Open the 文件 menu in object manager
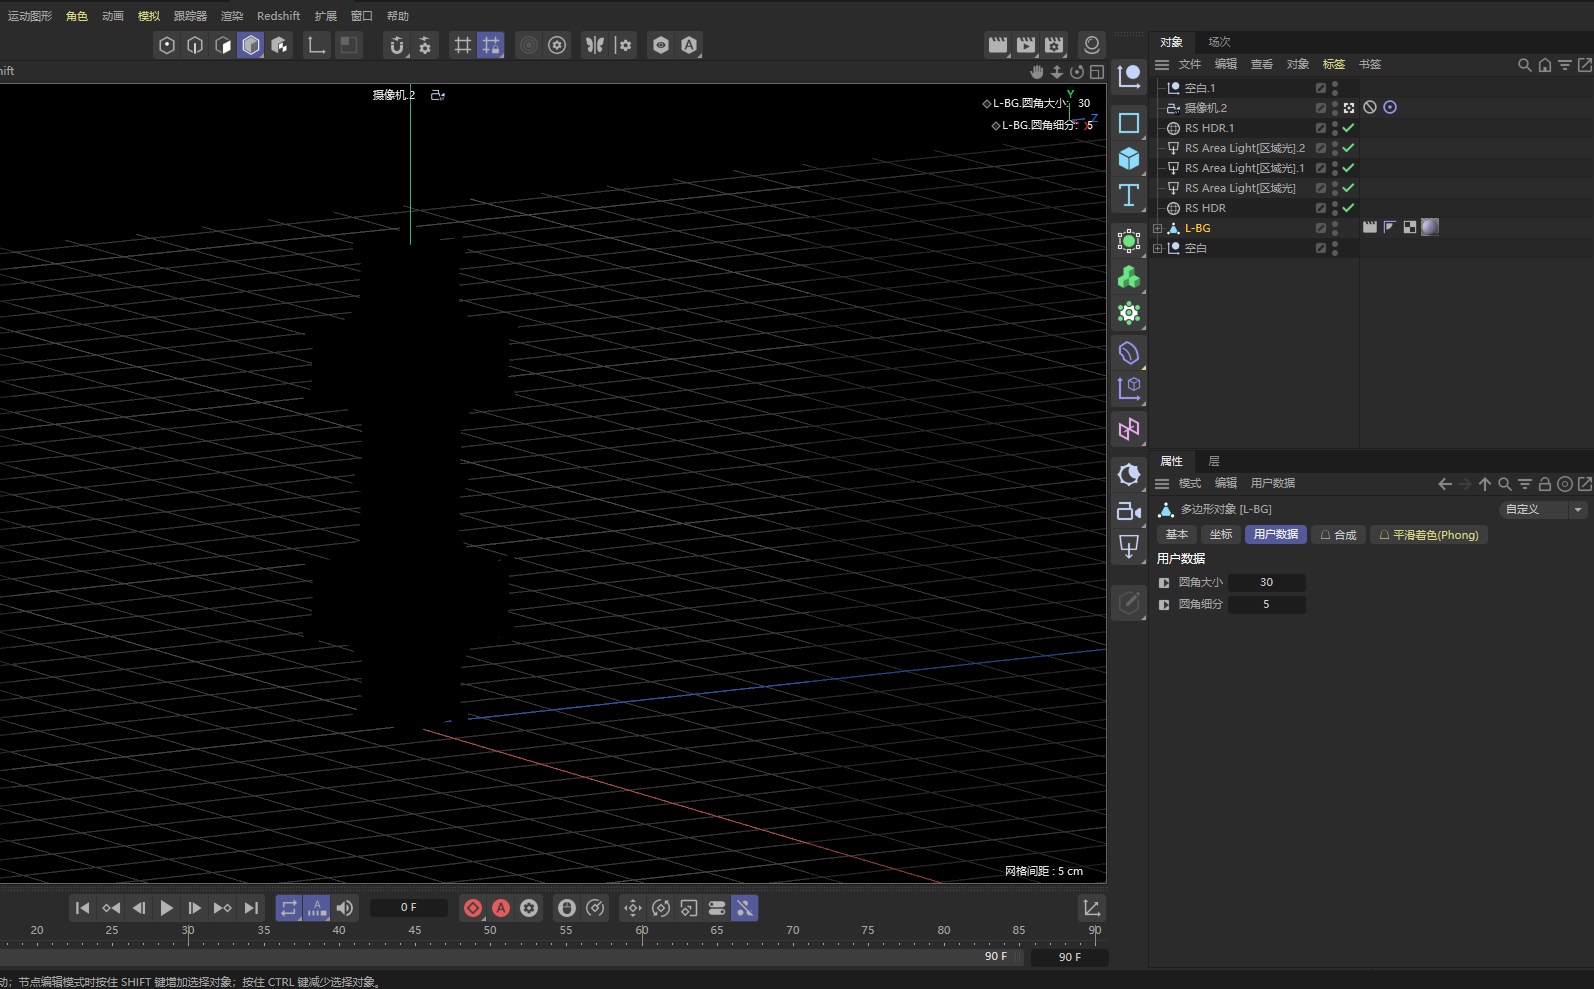This screenshot has width=1594, height=989. coord(1190,64)
